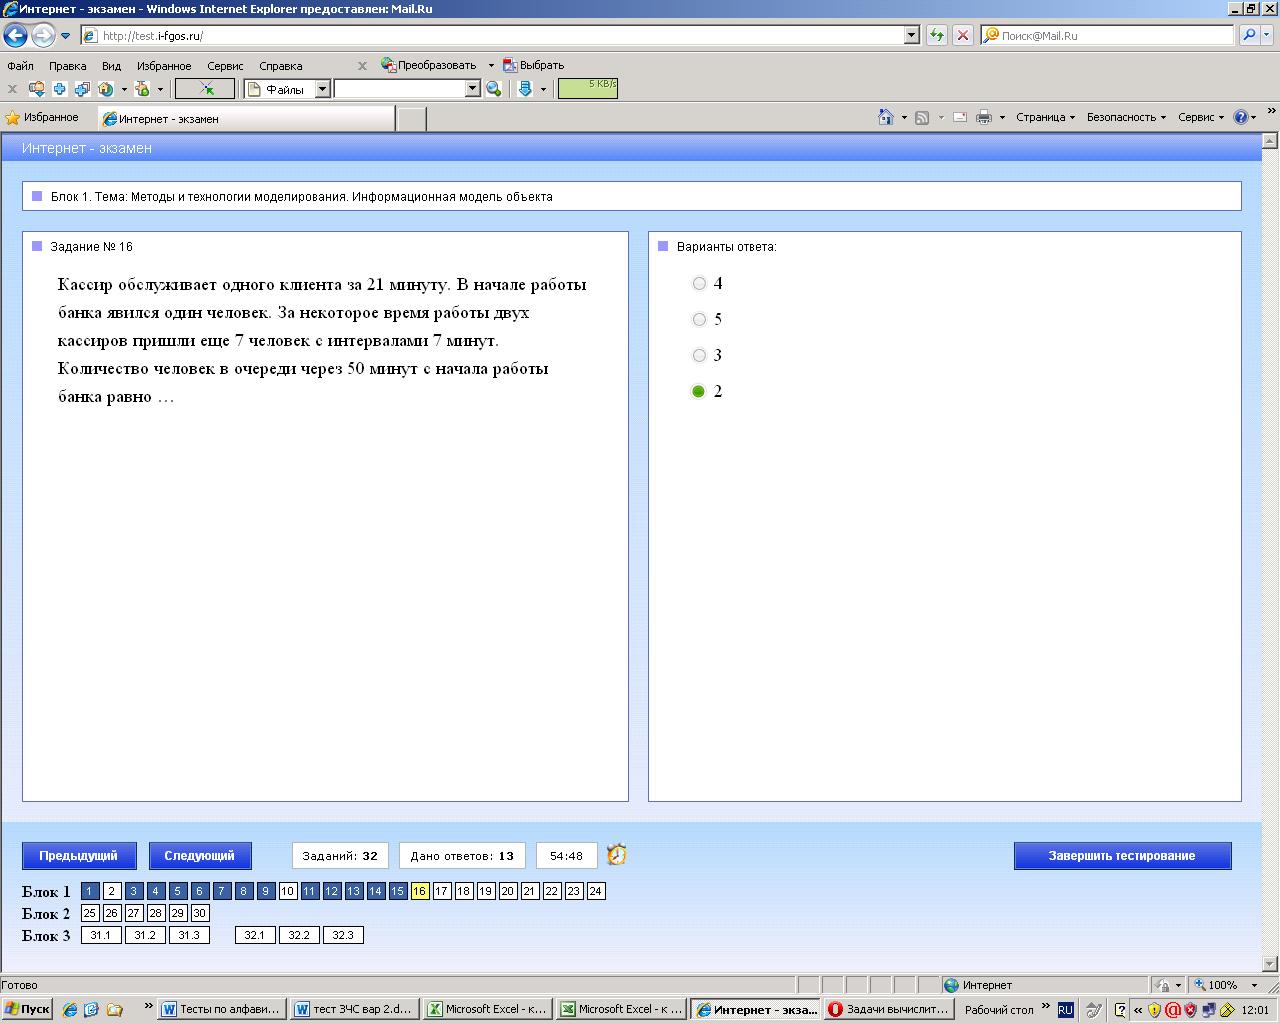Click Завершить тестирование button
This screenshot has height=1024, width=1280.
[1122, 856]
